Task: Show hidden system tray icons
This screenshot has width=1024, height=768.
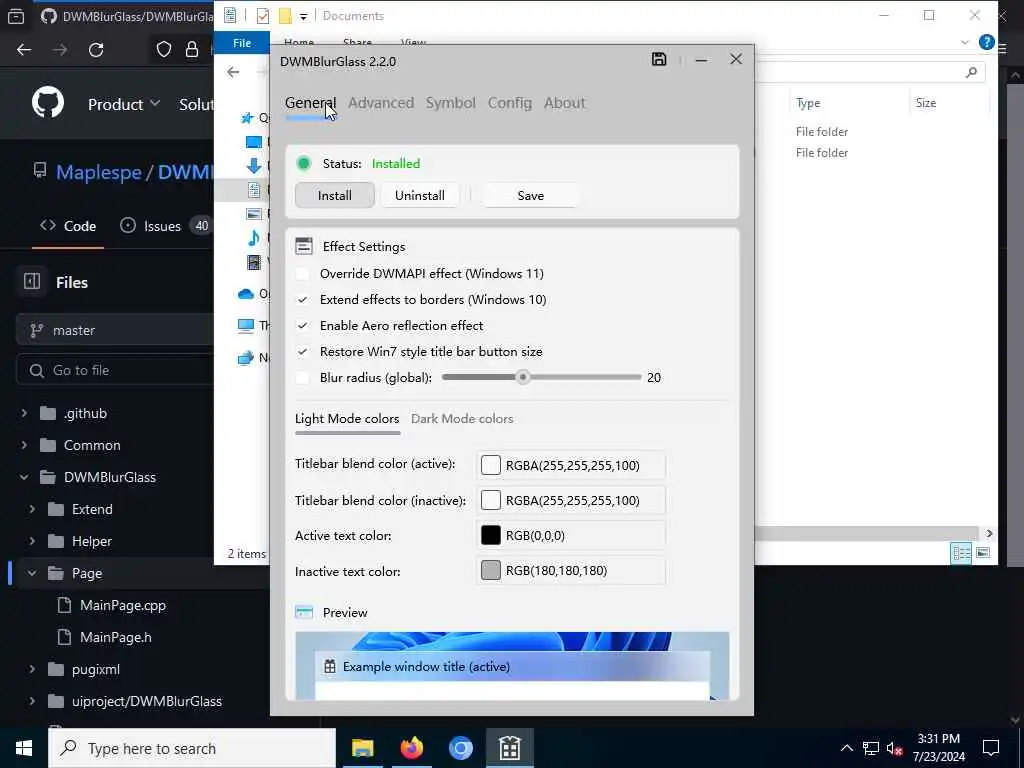Action: coord(846,748)
